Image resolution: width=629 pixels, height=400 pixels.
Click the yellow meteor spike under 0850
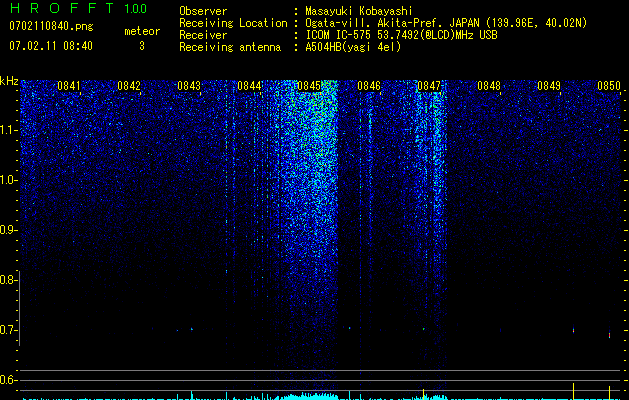[x=609, y=393]
